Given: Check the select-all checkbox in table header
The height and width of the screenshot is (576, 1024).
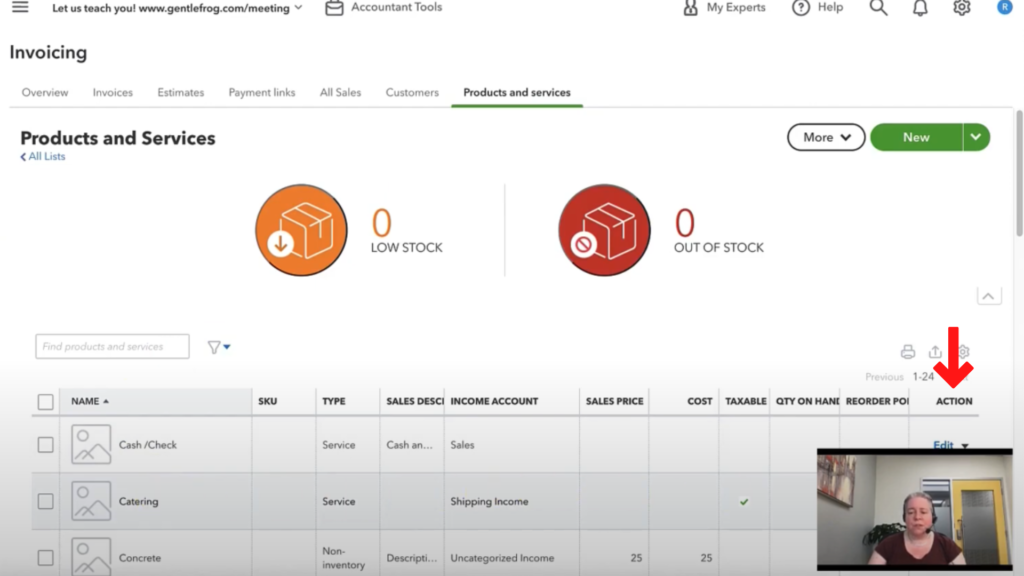Looking at the screenshot, I should tap(45, 400).
